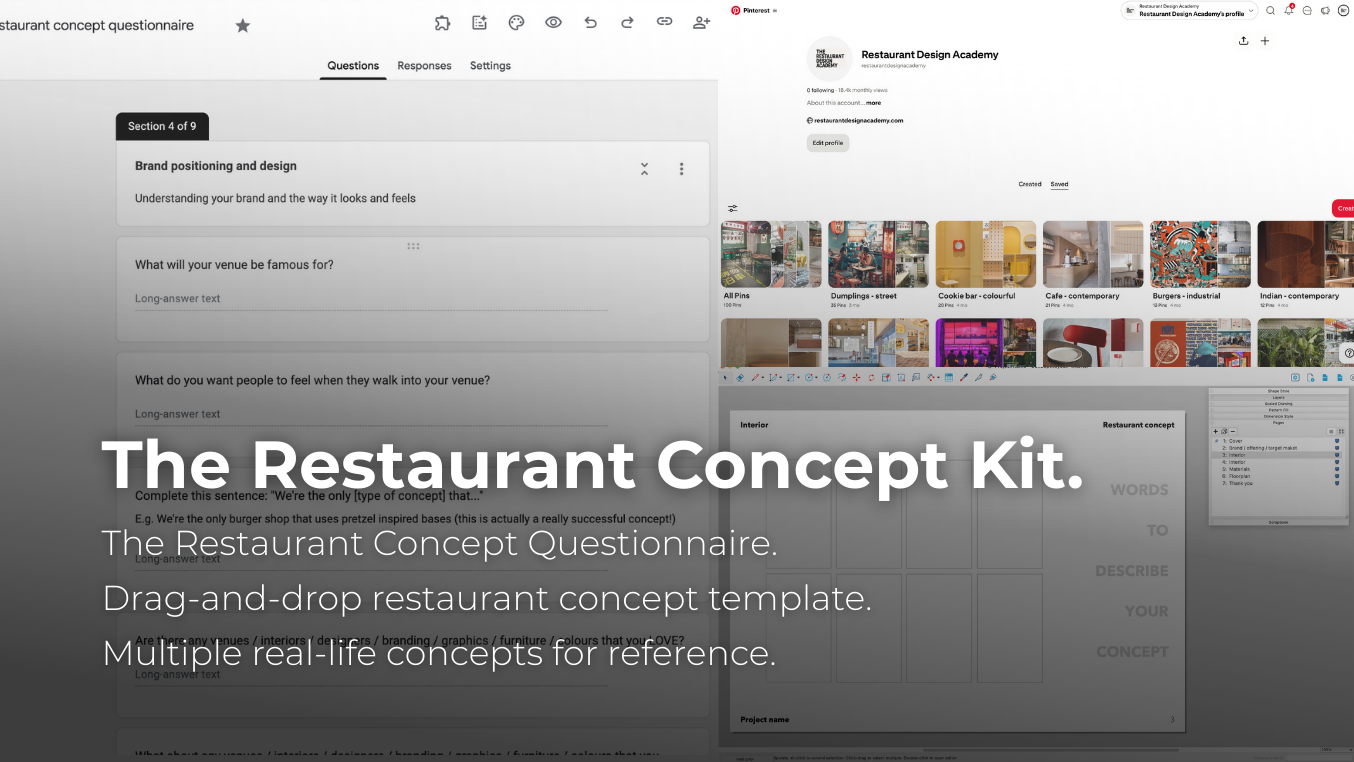This screenshot has width=1354, height=762.
Task: Open the 'Indian - contemporary' board
Action: coord(1306,264)
